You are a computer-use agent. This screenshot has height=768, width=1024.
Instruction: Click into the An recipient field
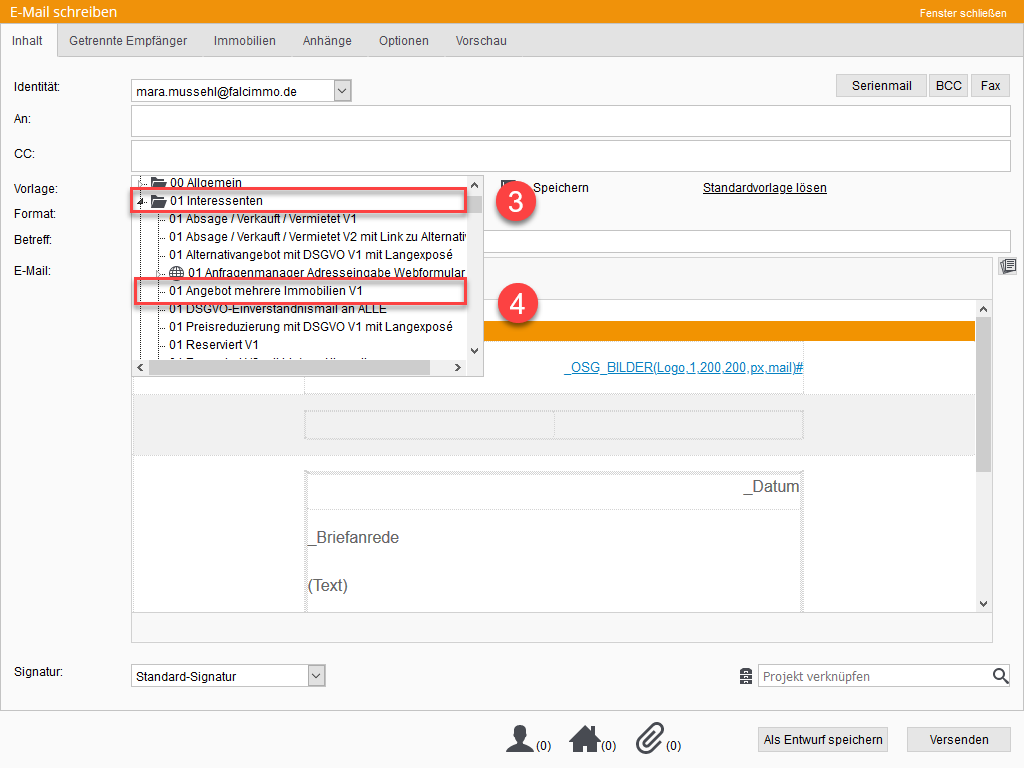pyautogui.click(x=570, y=121)
